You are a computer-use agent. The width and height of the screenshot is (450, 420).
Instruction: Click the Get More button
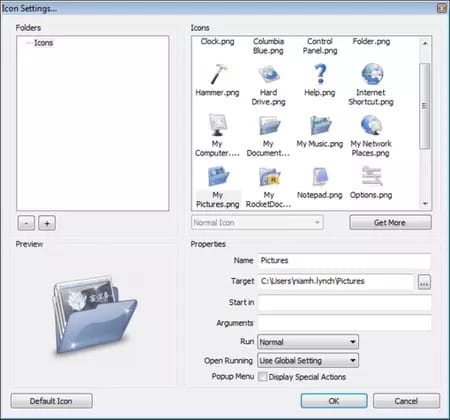(390, 222)
